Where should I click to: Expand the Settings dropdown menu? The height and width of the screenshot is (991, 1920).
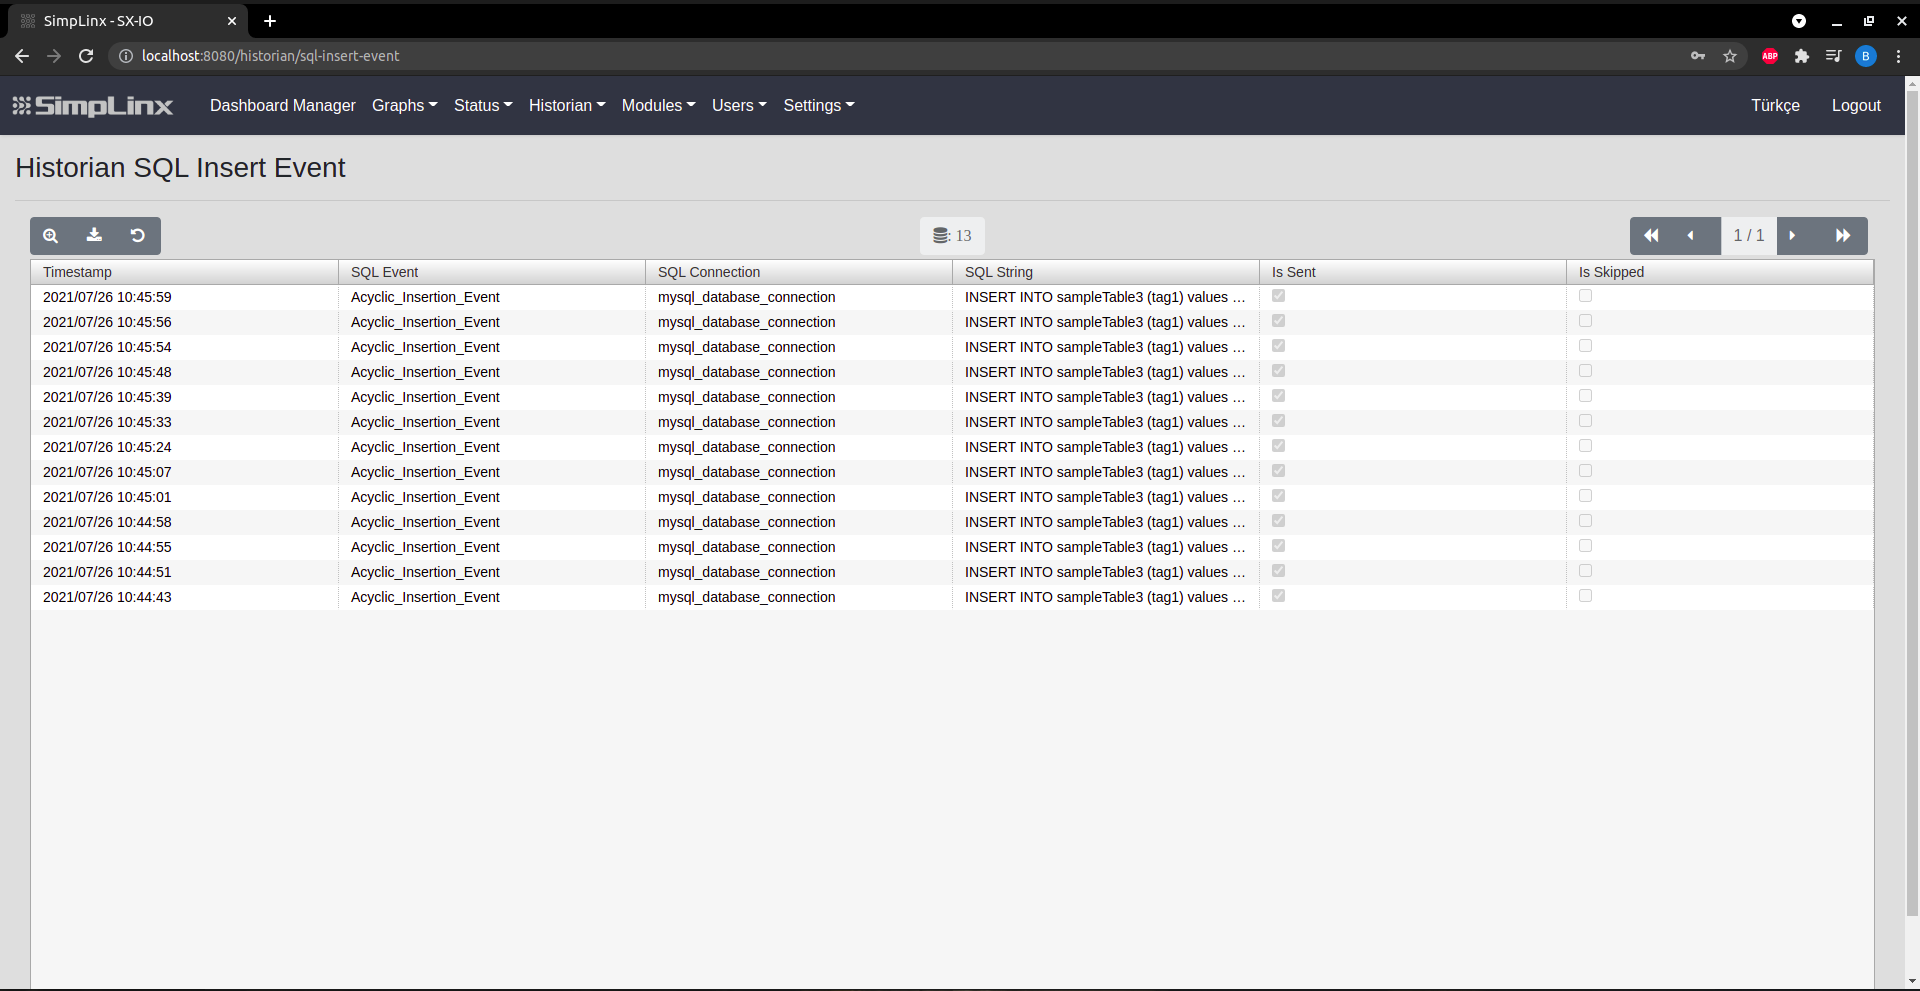tap(818, 105)
